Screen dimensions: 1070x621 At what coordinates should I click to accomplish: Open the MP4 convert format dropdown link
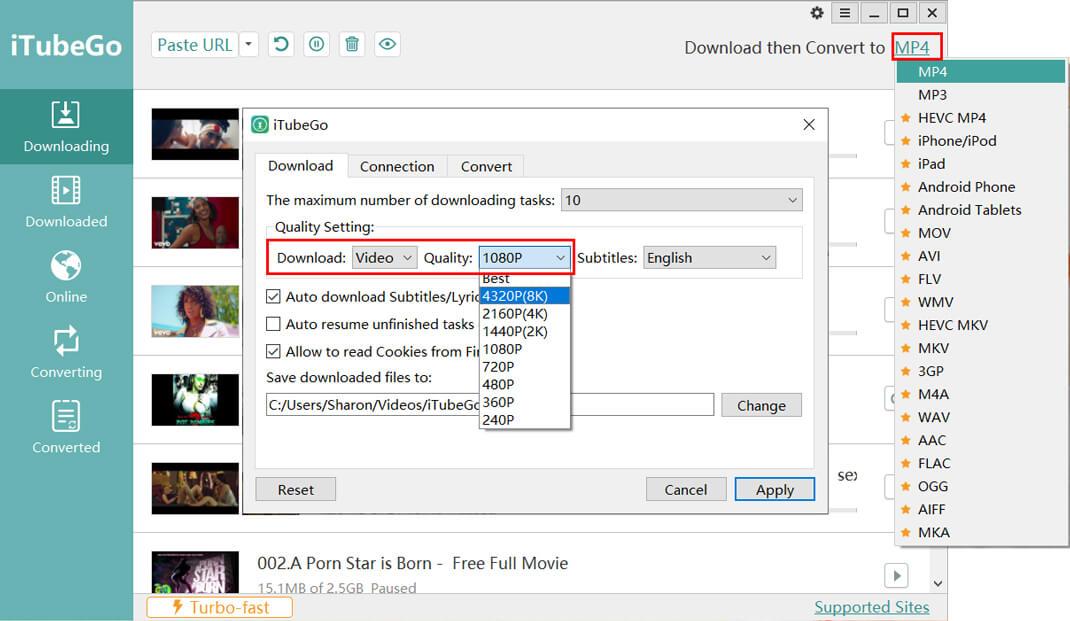pos(912,48)
